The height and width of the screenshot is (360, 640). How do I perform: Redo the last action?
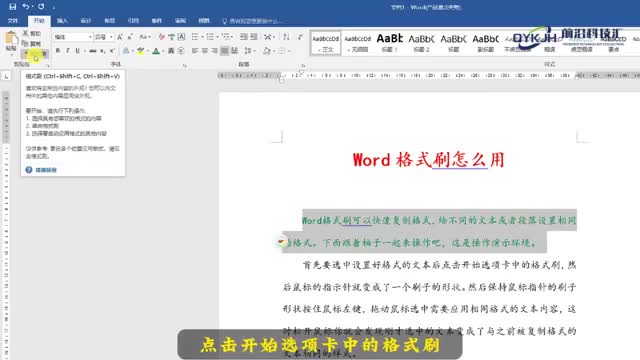point(41,7)
